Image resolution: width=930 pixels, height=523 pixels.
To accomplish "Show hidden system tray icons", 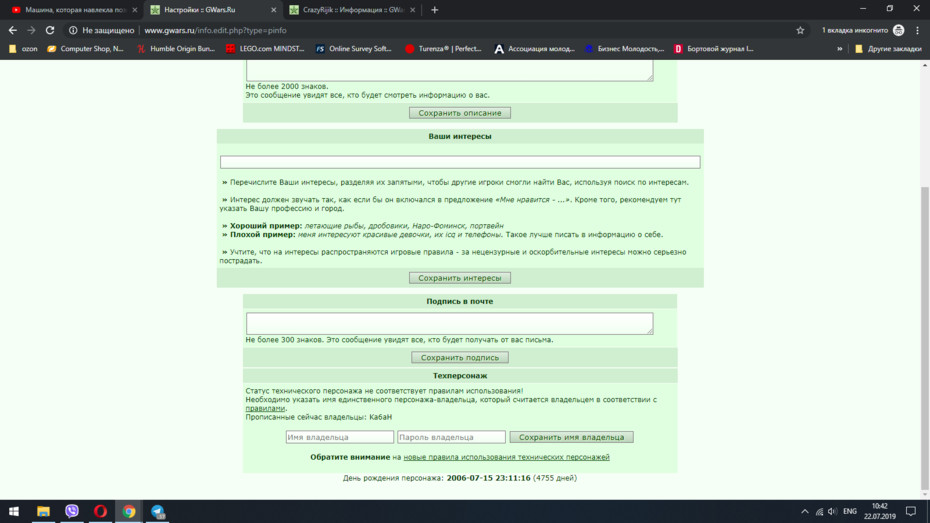I will 804,511.
